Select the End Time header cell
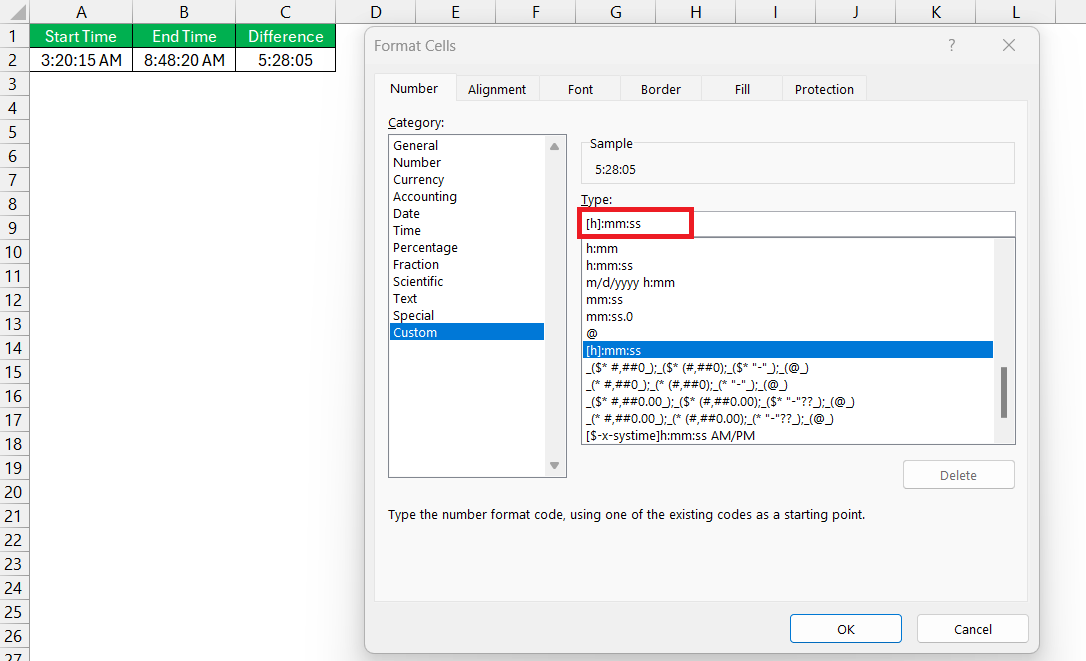Image resolution: width=1086 pixels, height=661 pixels. pos(184,36)
